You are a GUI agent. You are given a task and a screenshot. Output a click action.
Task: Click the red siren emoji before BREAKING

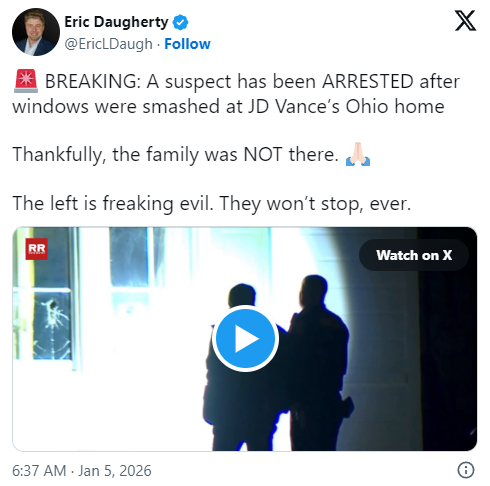[x=26, y=81]
